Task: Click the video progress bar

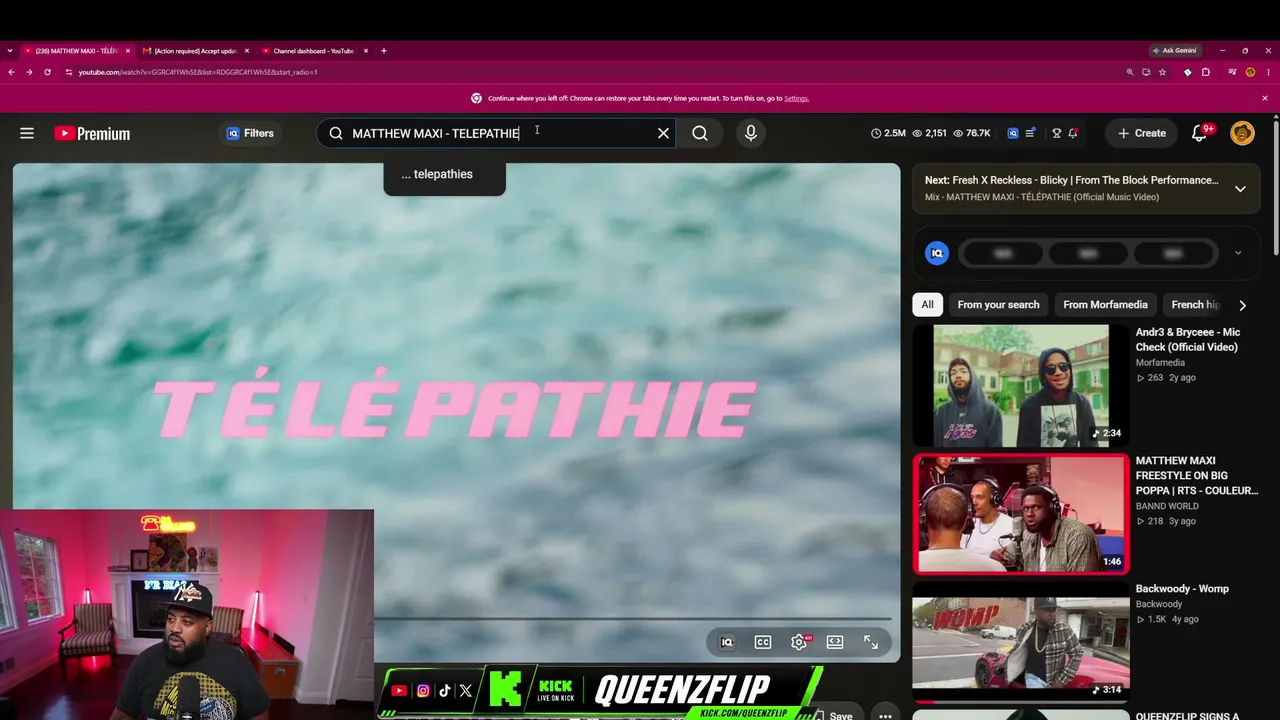Action: tap(633, 619)
